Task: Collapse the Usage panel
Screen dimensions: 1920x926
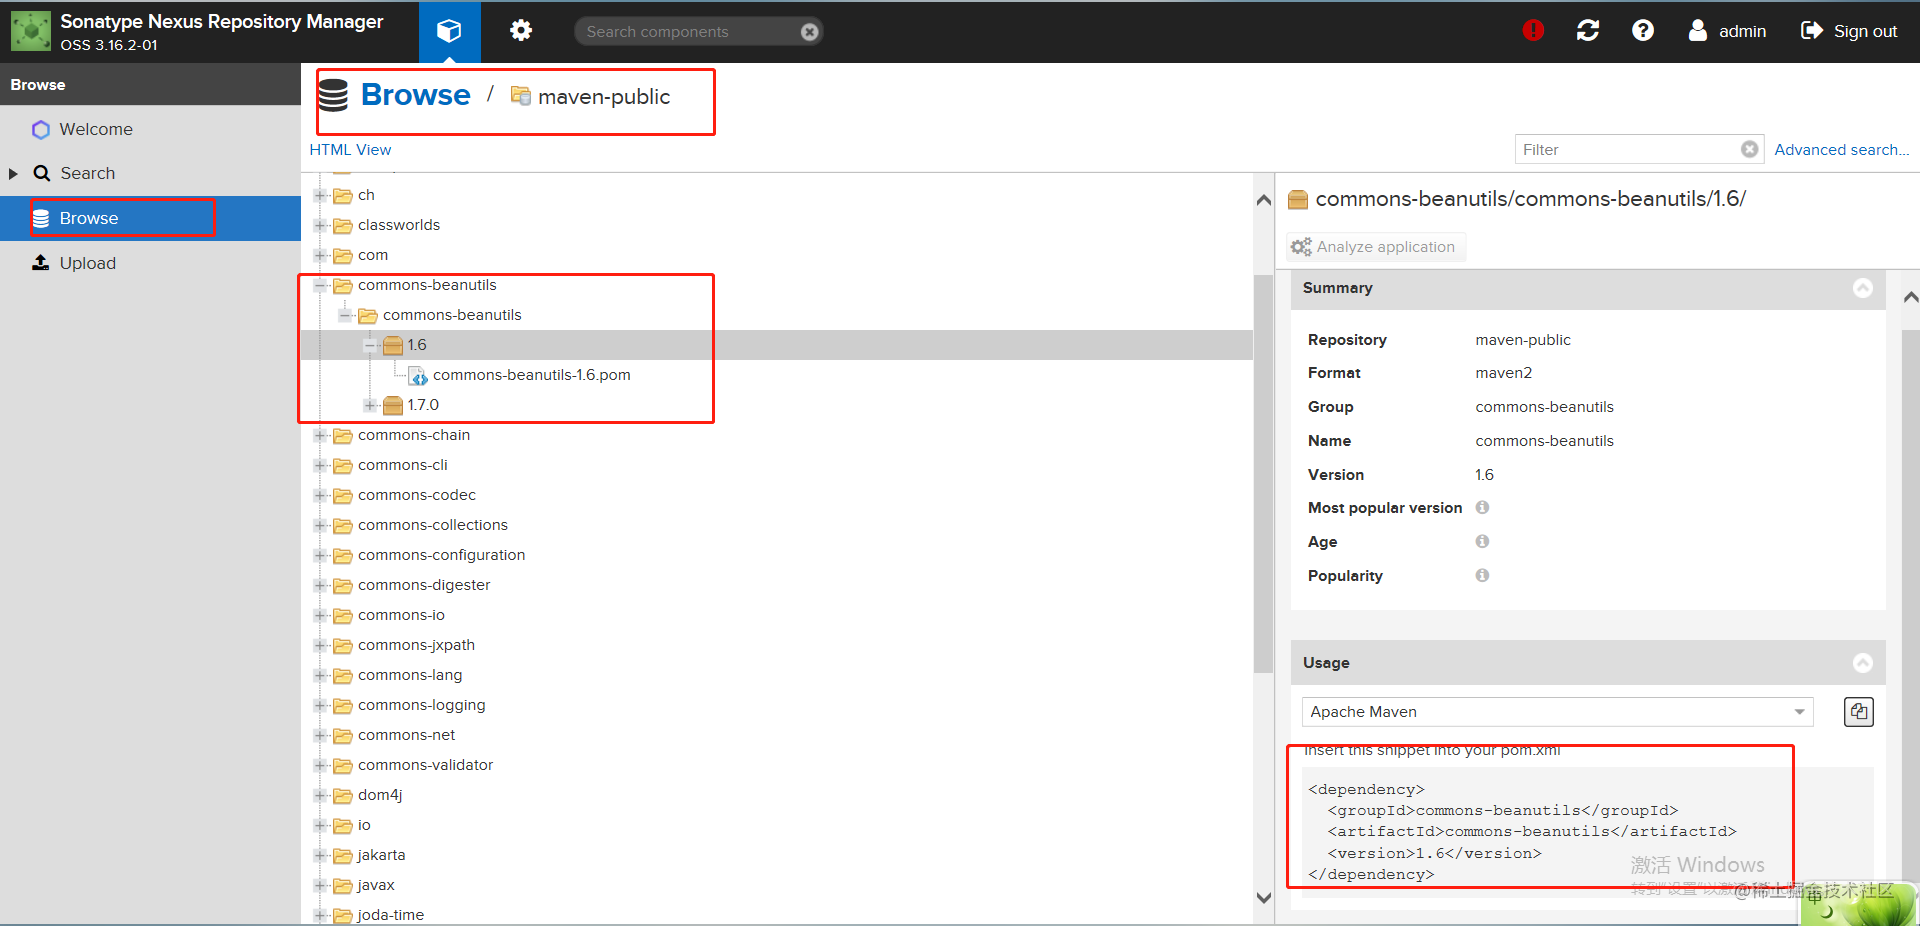Action: click(x=1862, y=663)
